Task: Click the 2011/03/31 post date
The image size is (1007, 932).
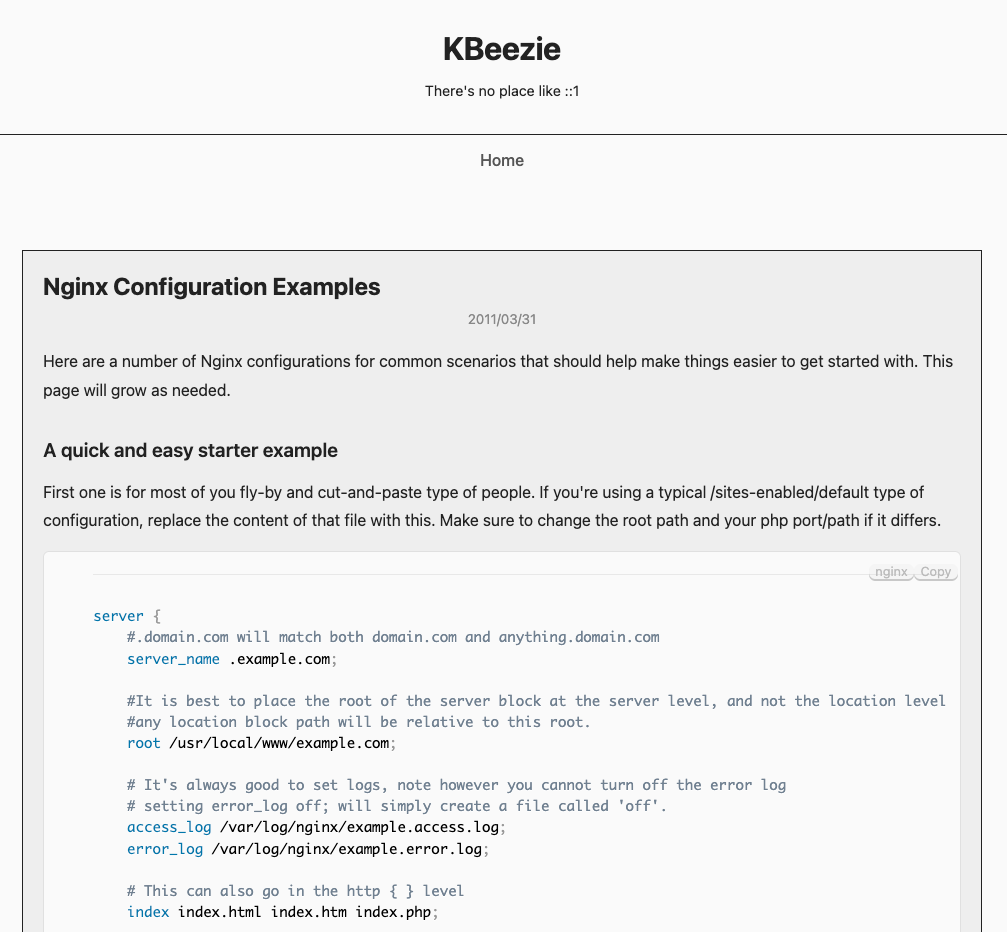Action: click(x=502, y=319)
